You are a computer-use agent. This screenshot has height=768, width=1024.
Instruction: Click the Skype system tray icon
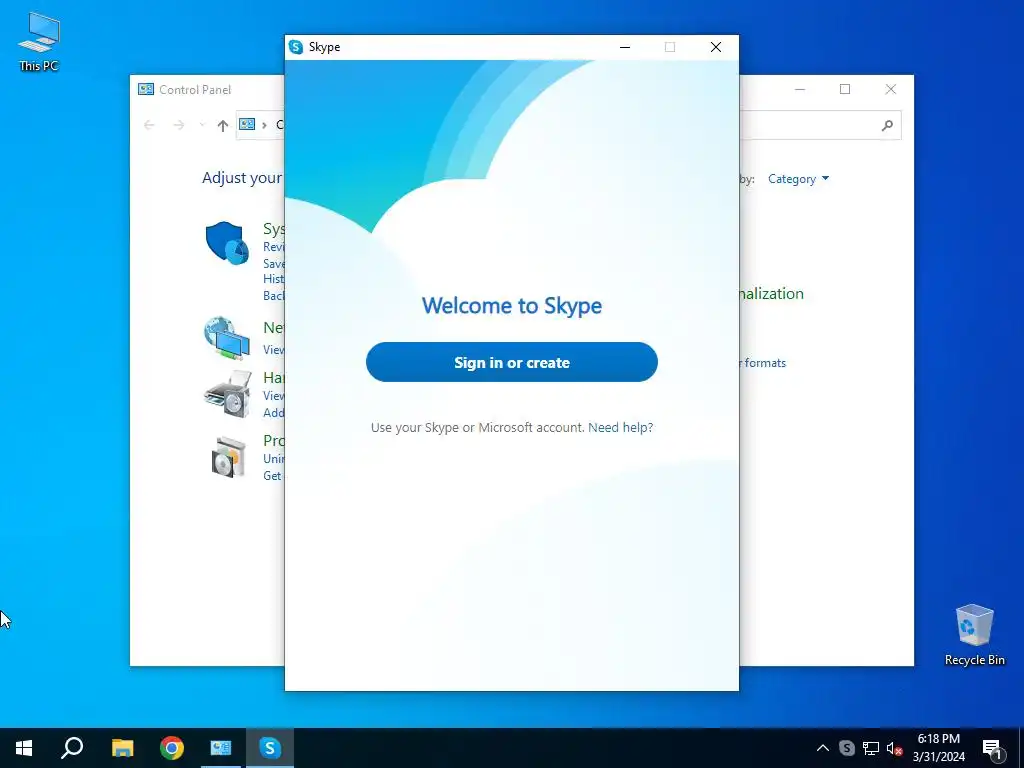point(846,748)
